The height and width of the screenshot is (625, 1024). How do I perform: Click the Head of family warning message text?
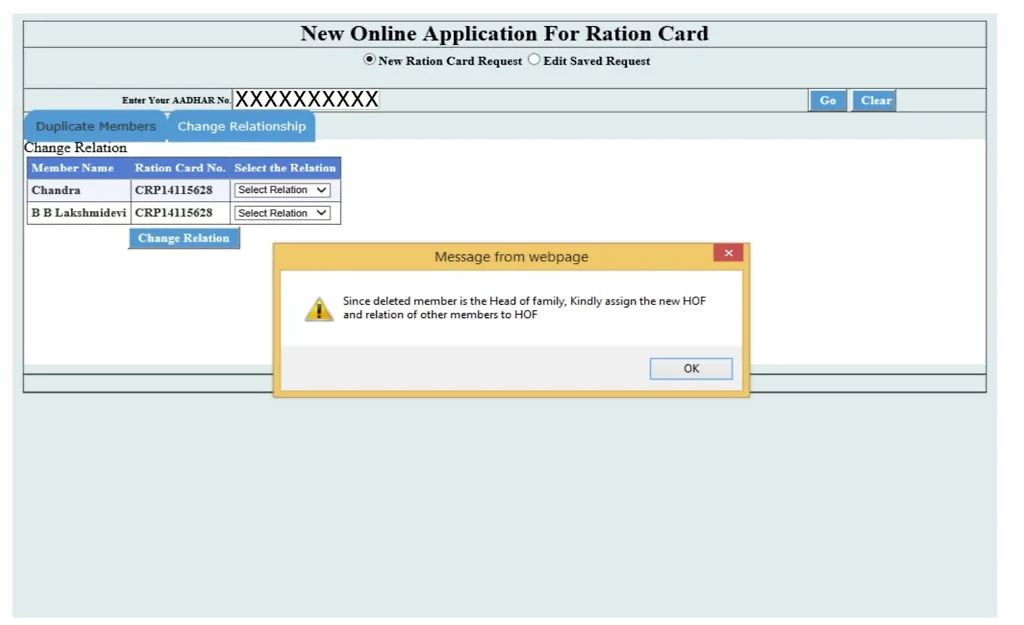pyautogui.click(x=524, y=308)
